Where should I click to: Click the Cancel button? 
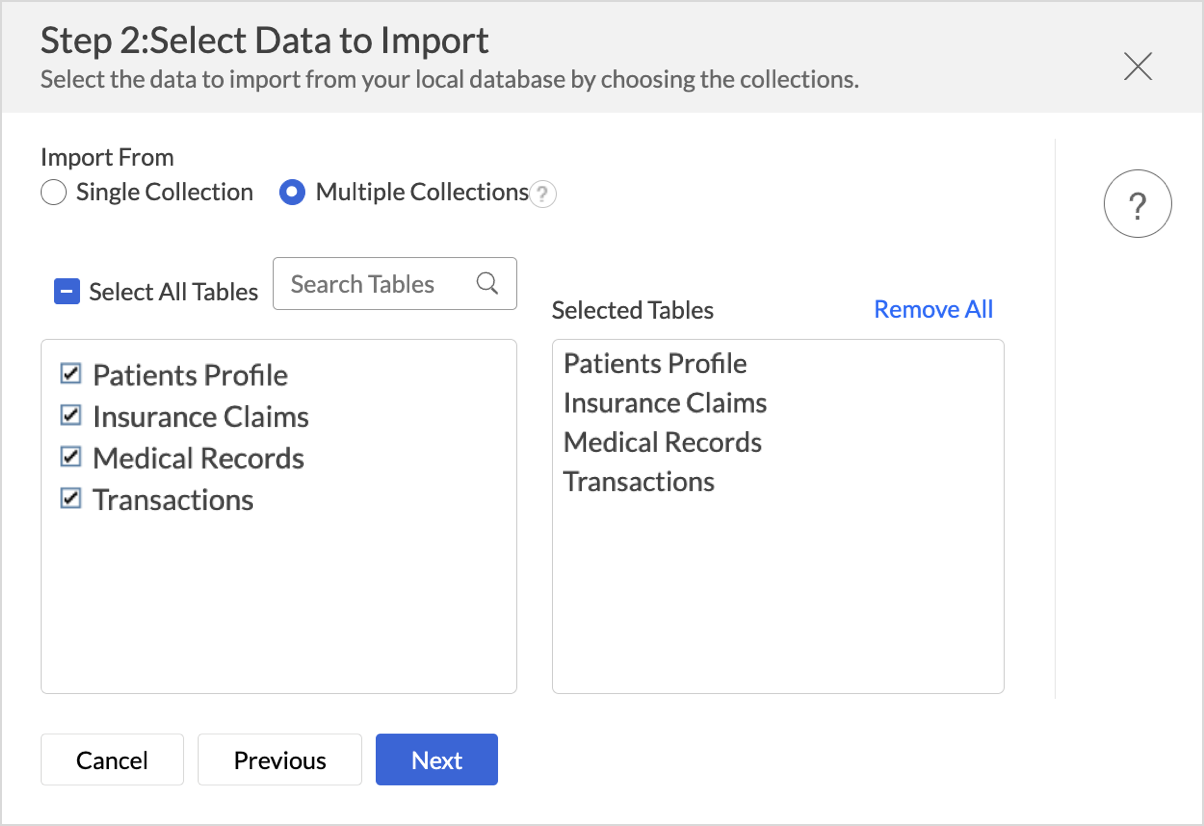coord(112,760)
